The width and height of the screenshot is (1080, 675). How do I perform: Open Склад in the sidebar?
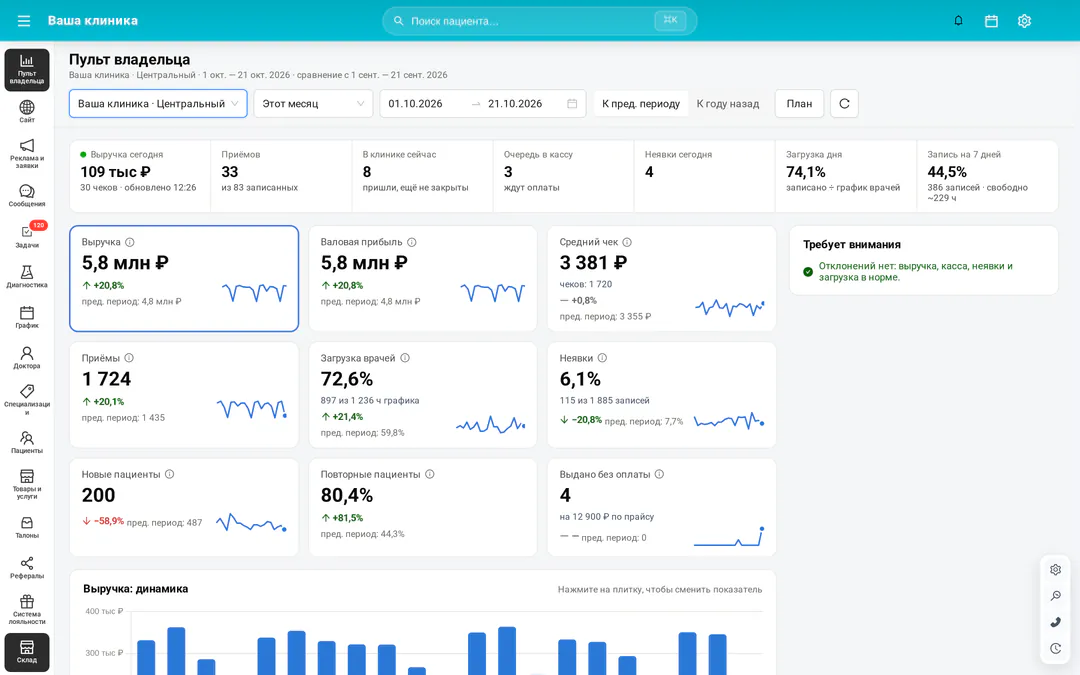[27, 652]
